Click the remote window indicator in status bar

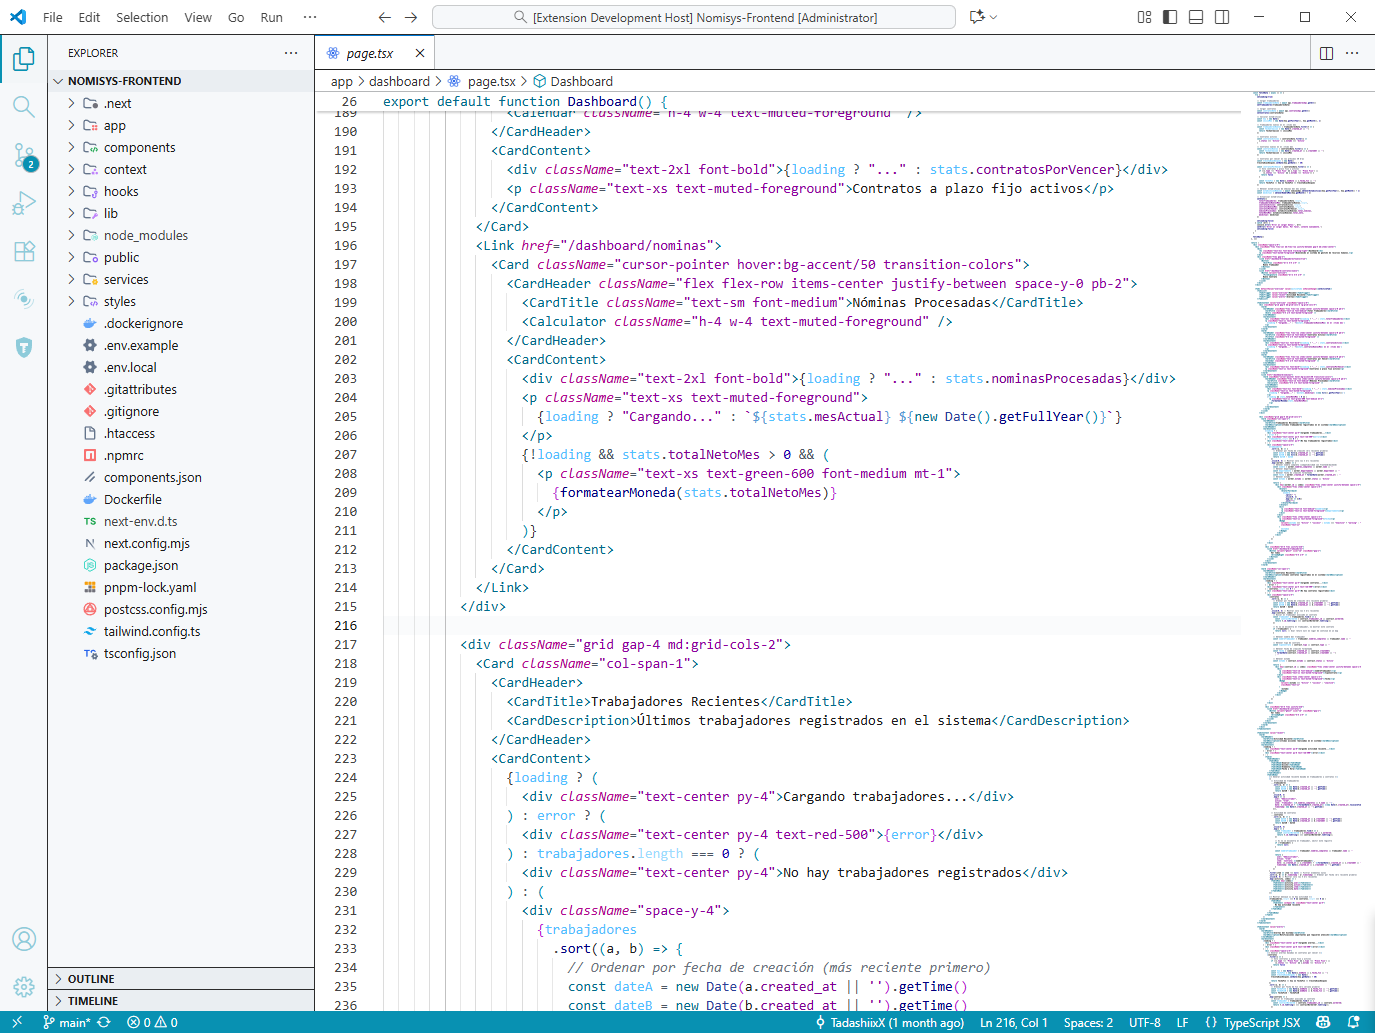pos(17,1022)
